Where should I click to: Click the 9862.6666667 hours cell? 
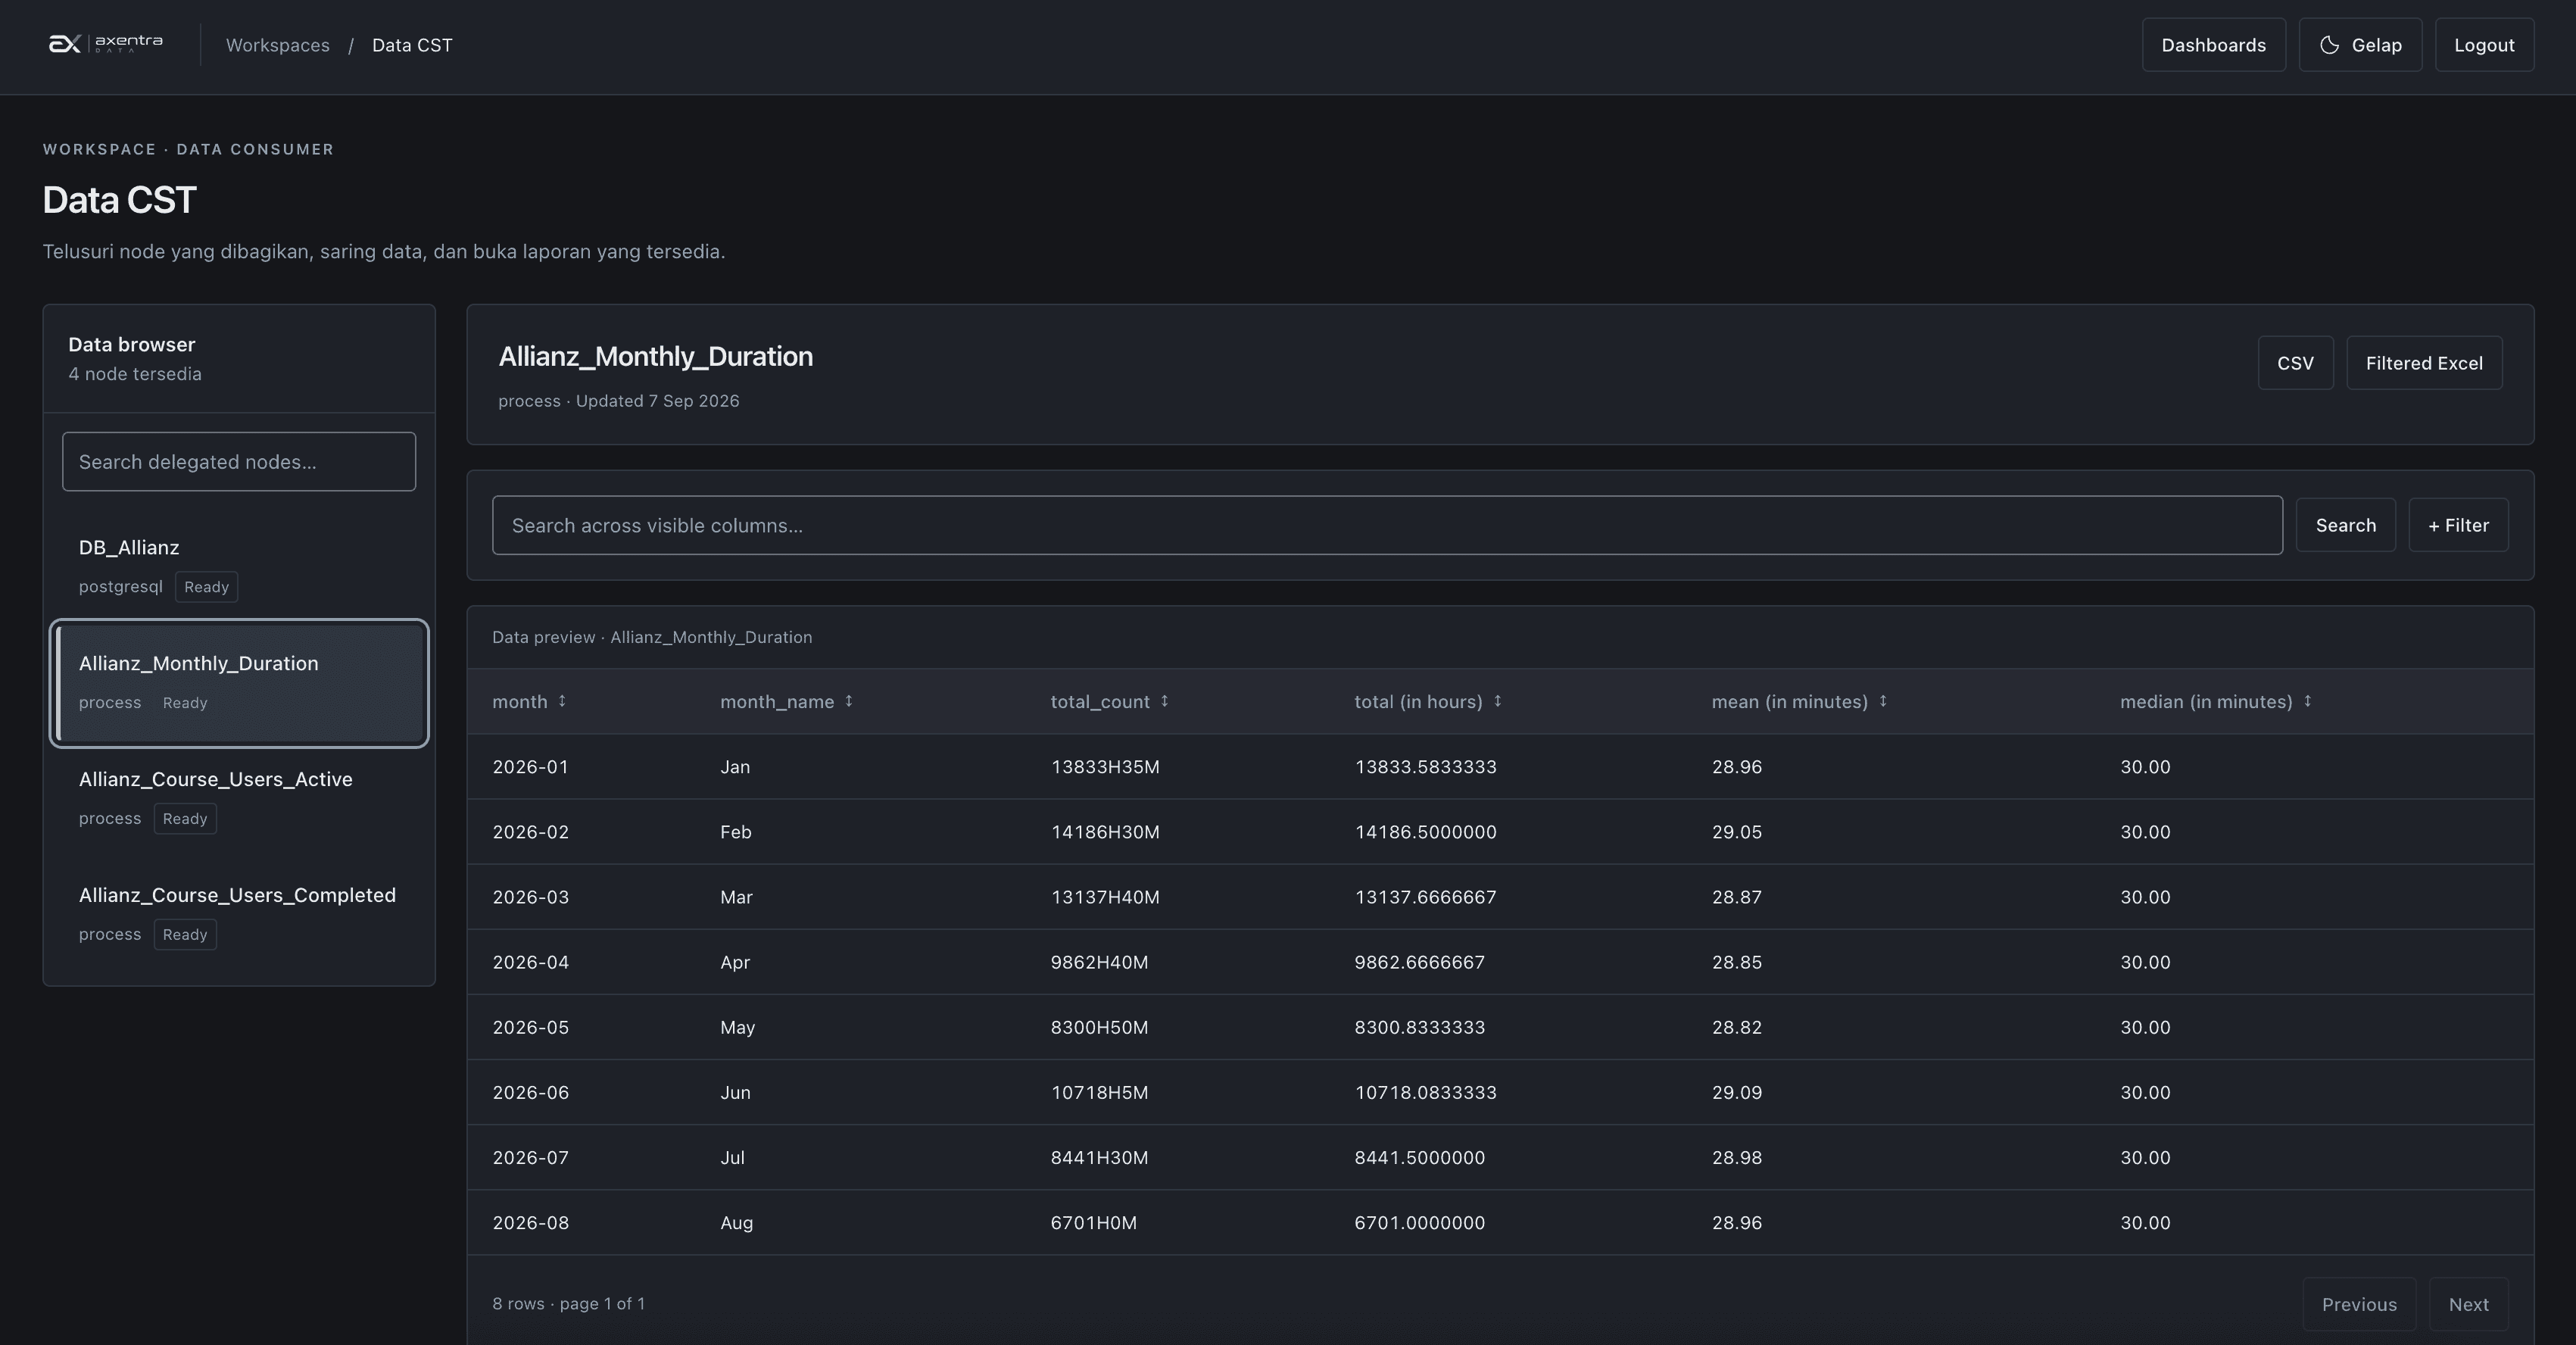click(x=1419, y=962)
